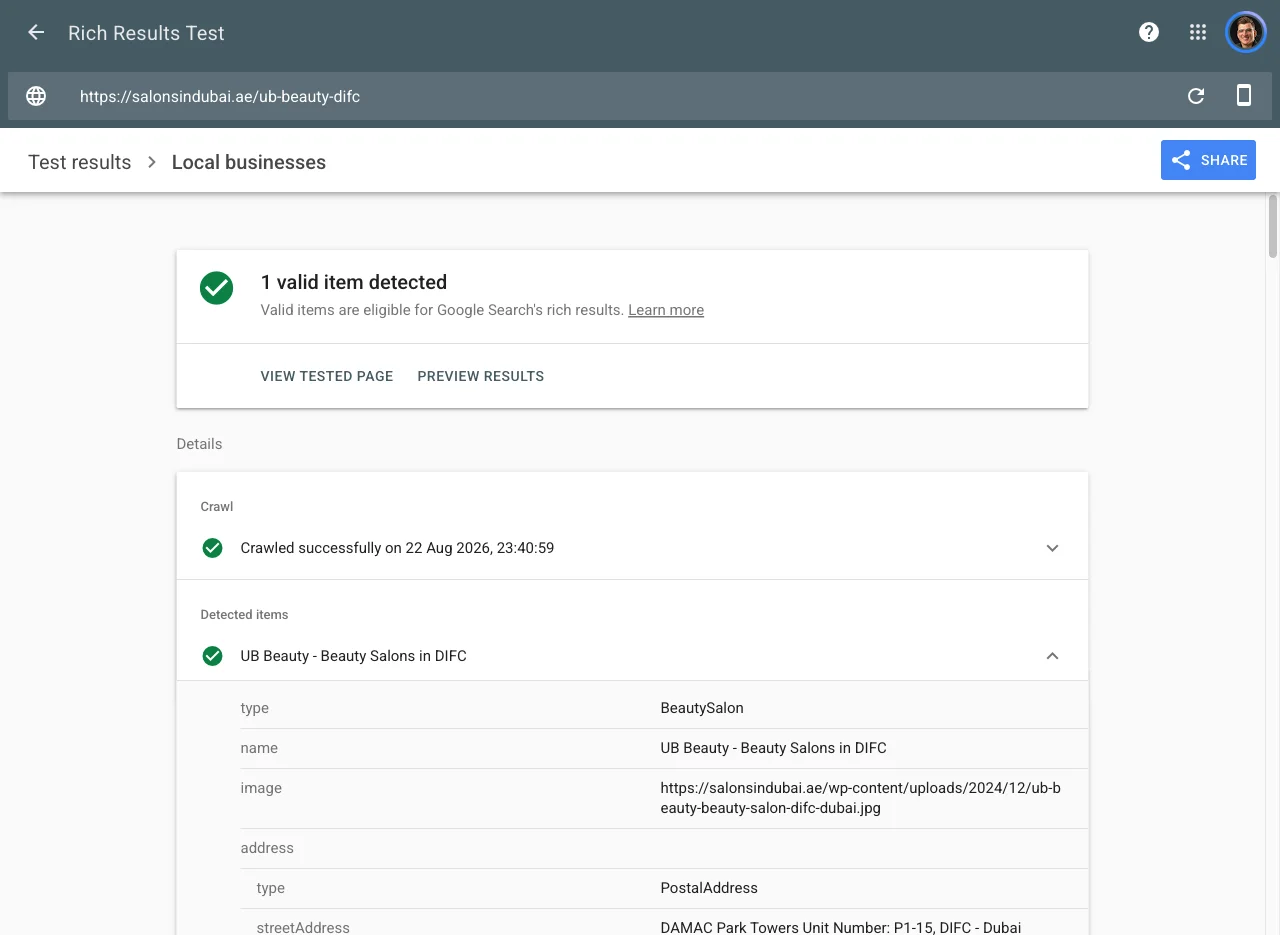Click the 'image' property label

point(261,788)
